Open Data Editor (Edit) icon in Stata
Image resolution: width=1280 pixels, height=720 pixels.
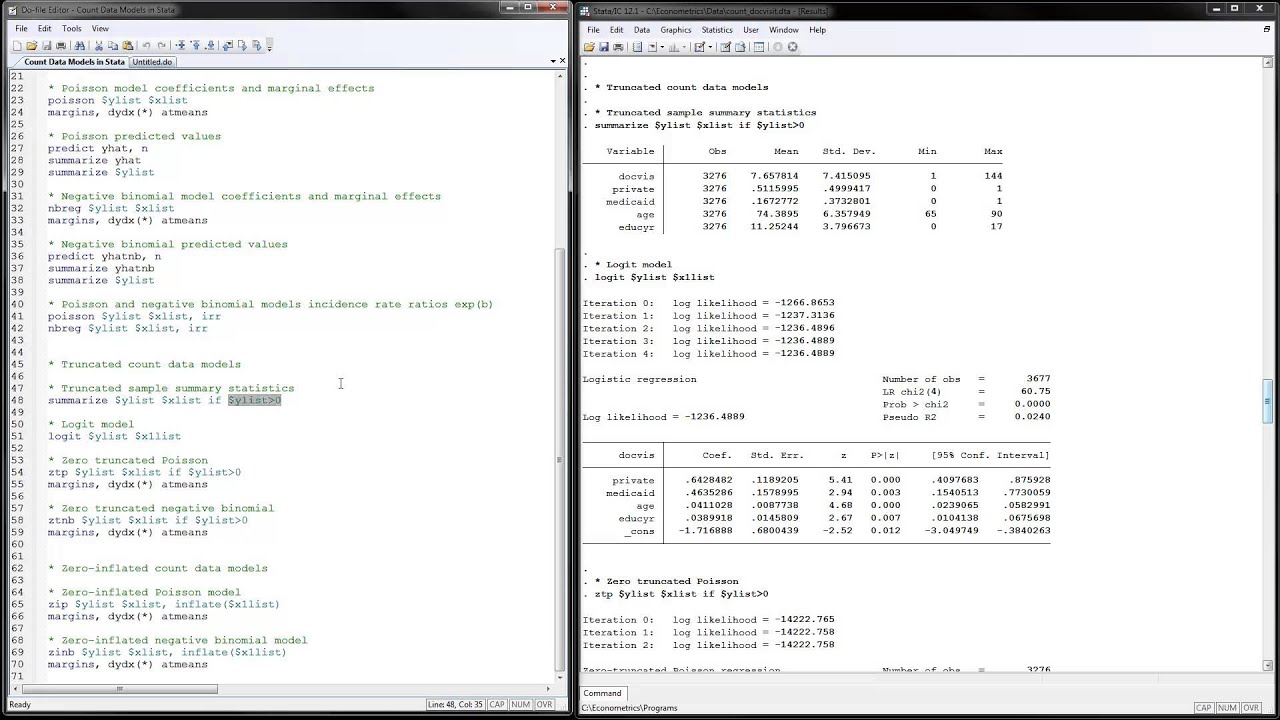coord(725,47)
